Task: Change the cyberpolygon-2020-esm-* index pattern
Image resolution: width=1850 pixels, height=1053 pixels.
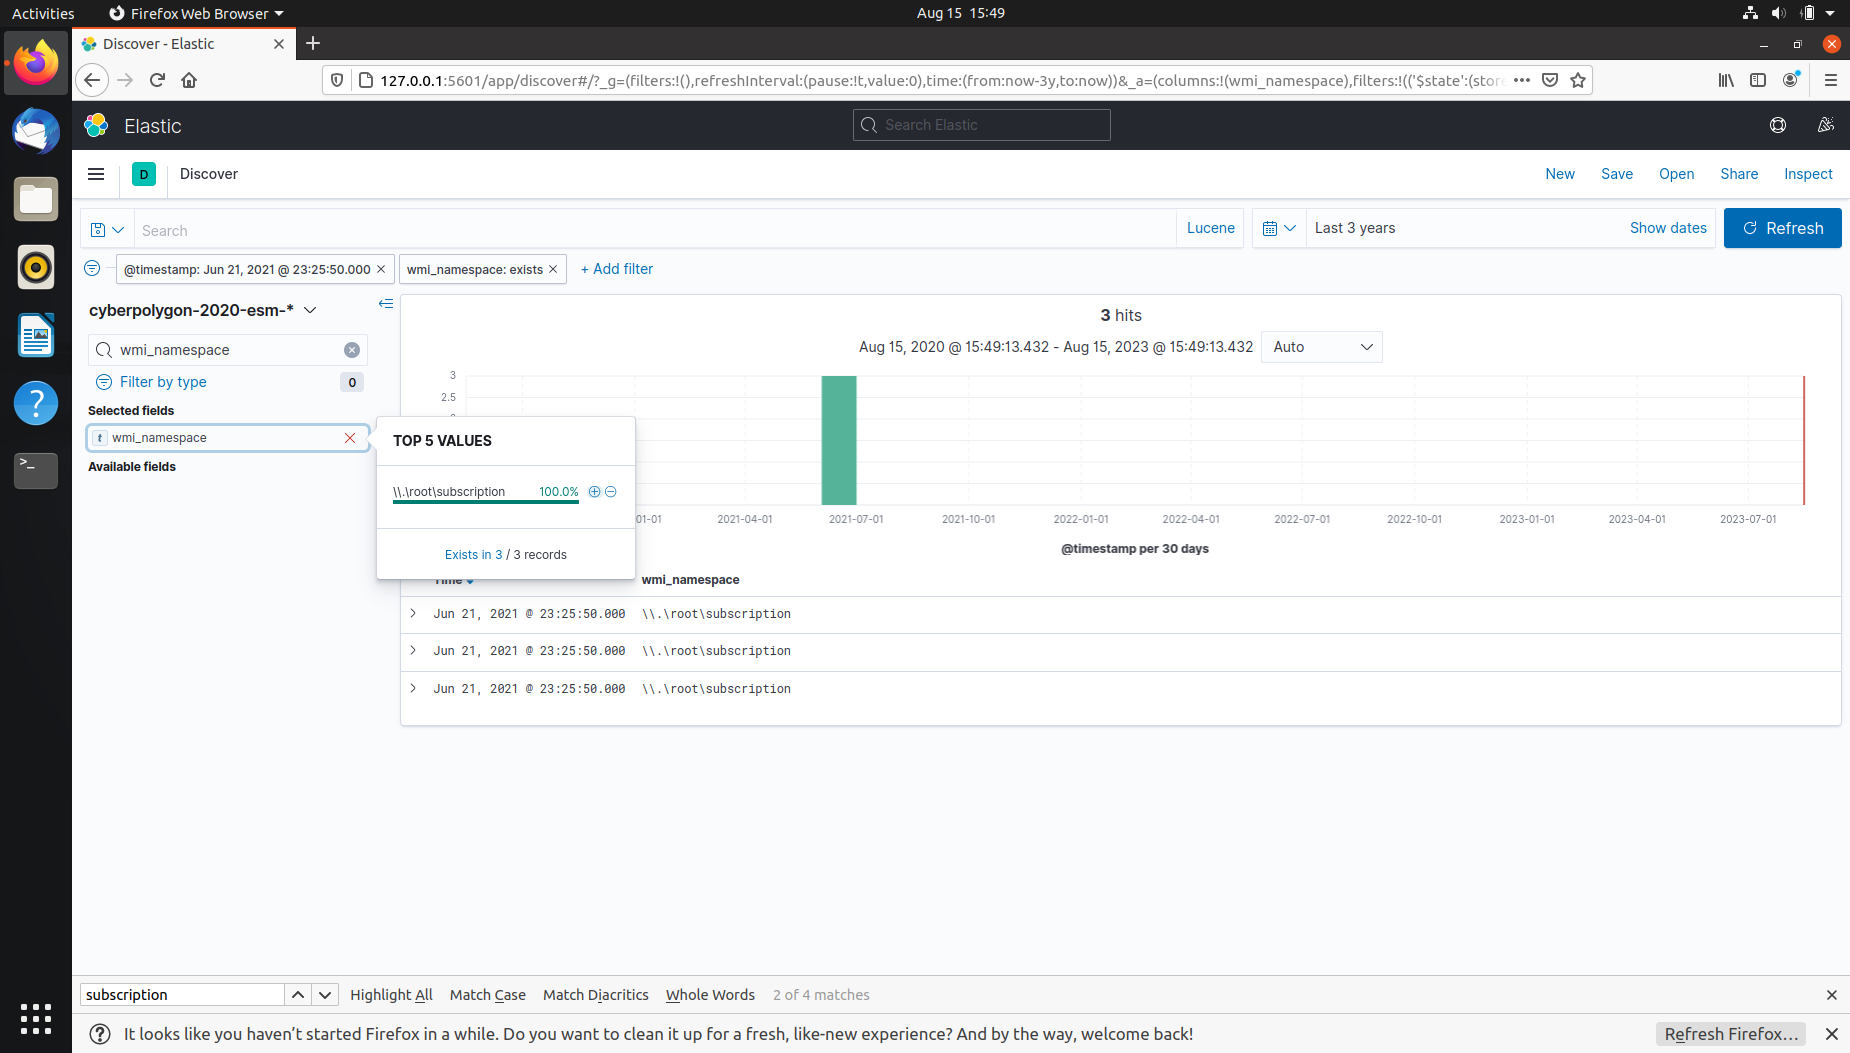Action: point(203,310)
